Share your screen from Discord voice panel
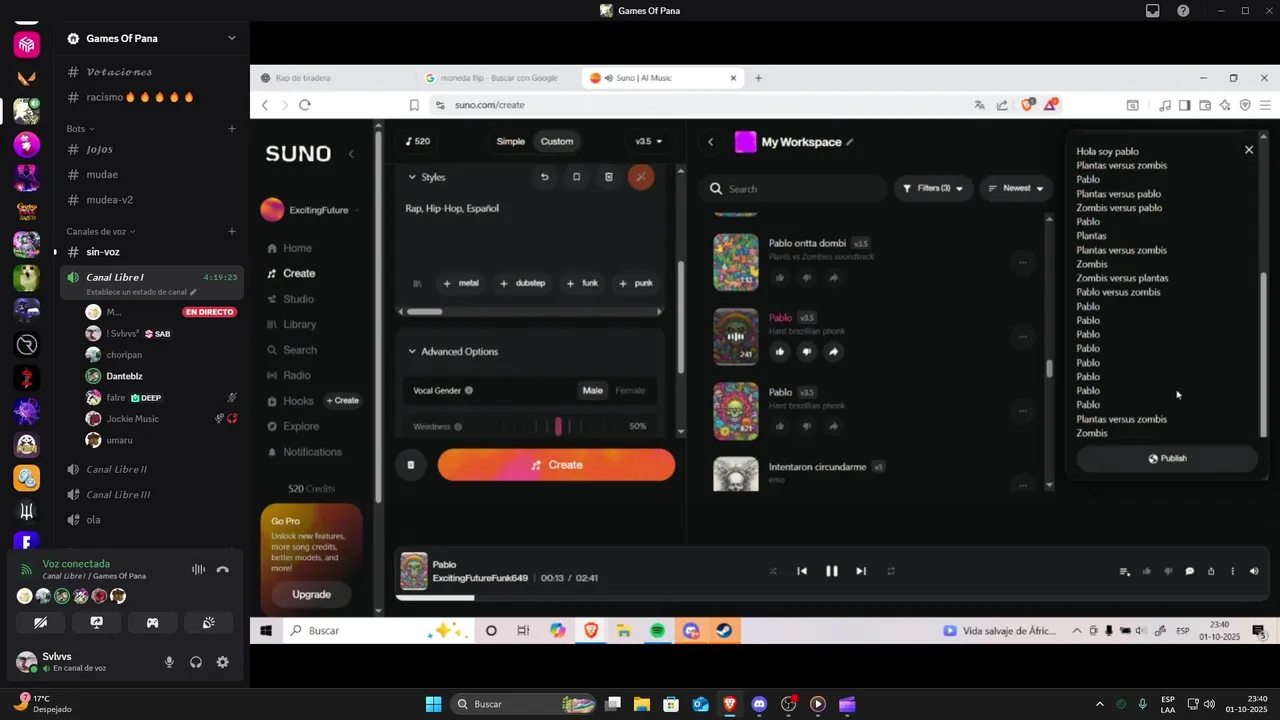 click(x=96, y=622)
